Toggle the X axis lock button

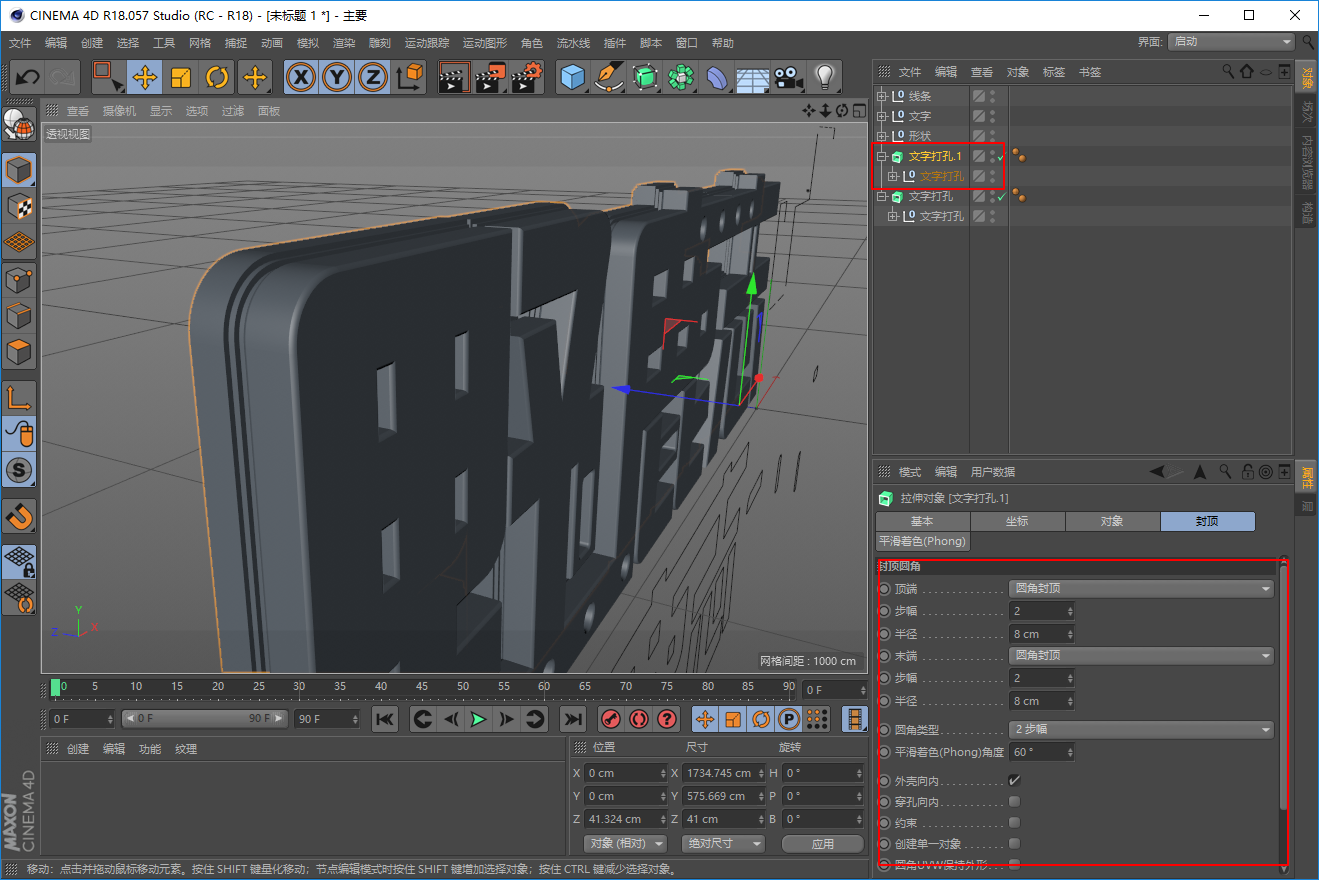300,77
